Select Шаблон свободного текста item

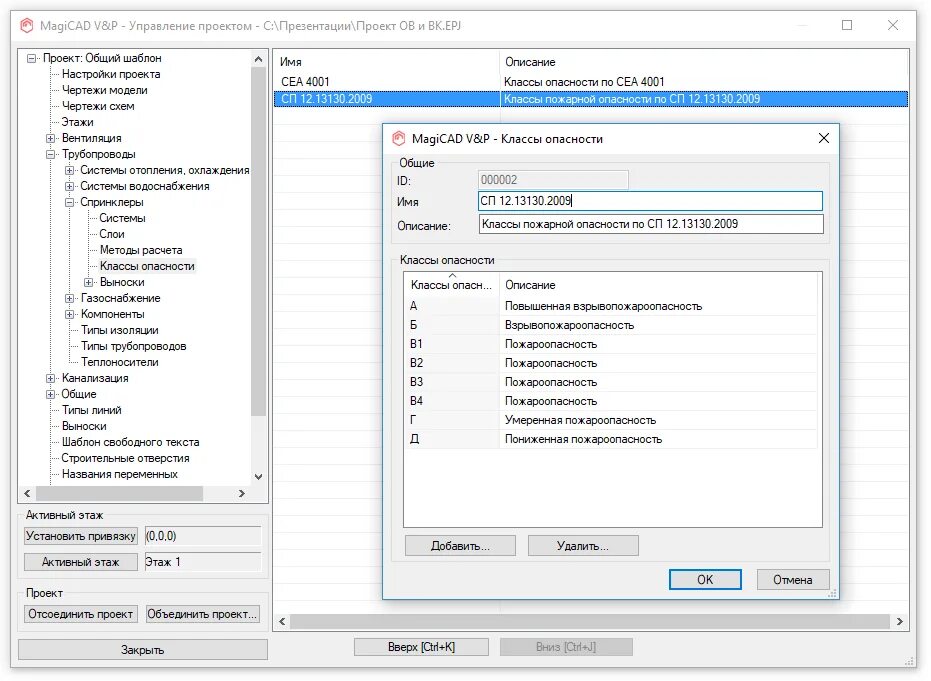tap(131, 443)
